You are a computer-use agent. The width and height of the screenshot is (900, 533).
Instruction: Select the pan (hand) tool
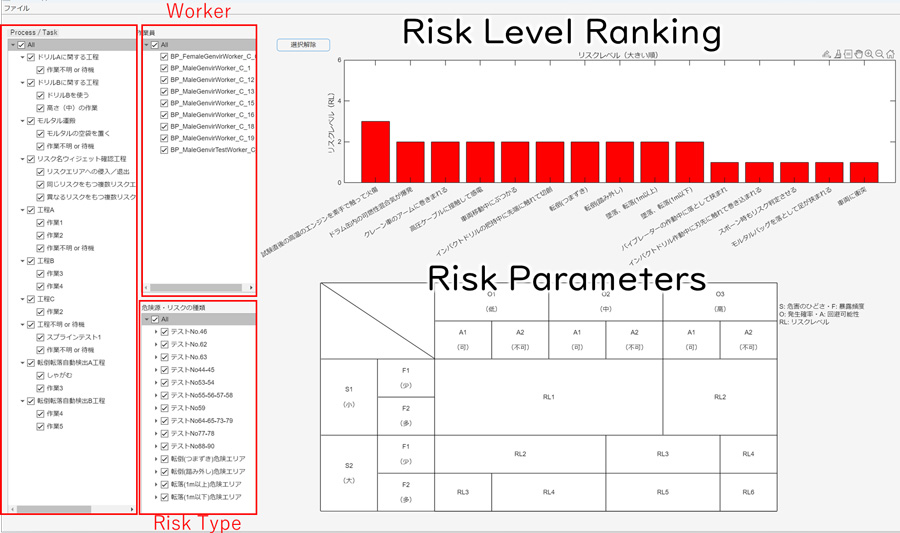pos(859,54)
